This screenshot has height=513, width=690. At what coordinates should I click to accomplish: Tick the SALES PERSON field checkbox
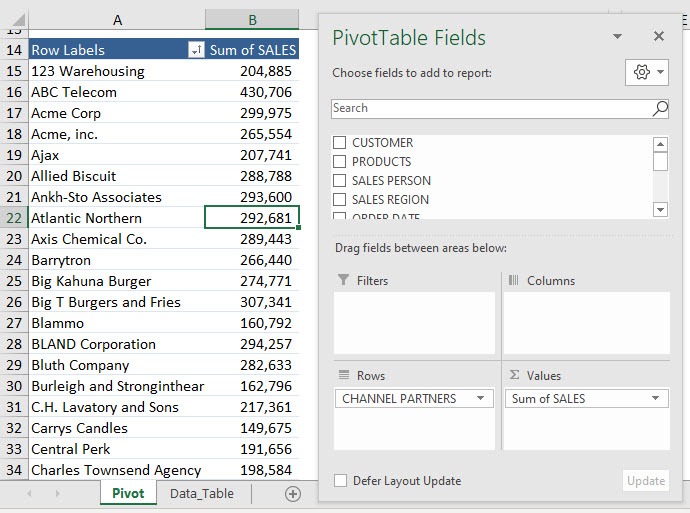(x=339, y=180)
